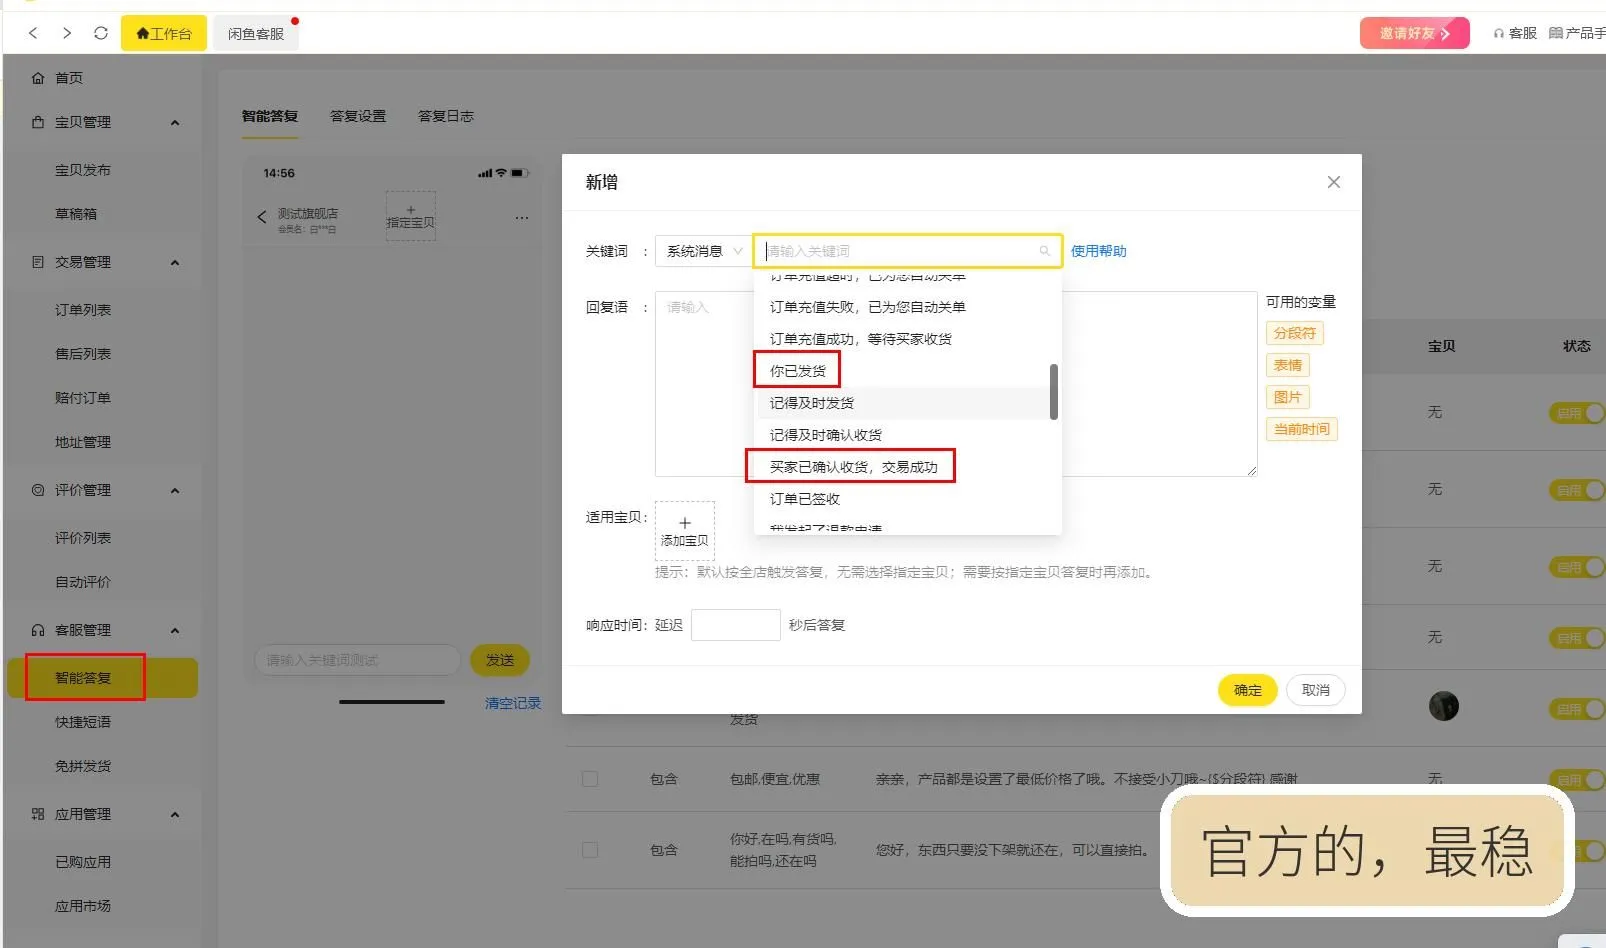Click the 清空记录 link

(513, 703)
